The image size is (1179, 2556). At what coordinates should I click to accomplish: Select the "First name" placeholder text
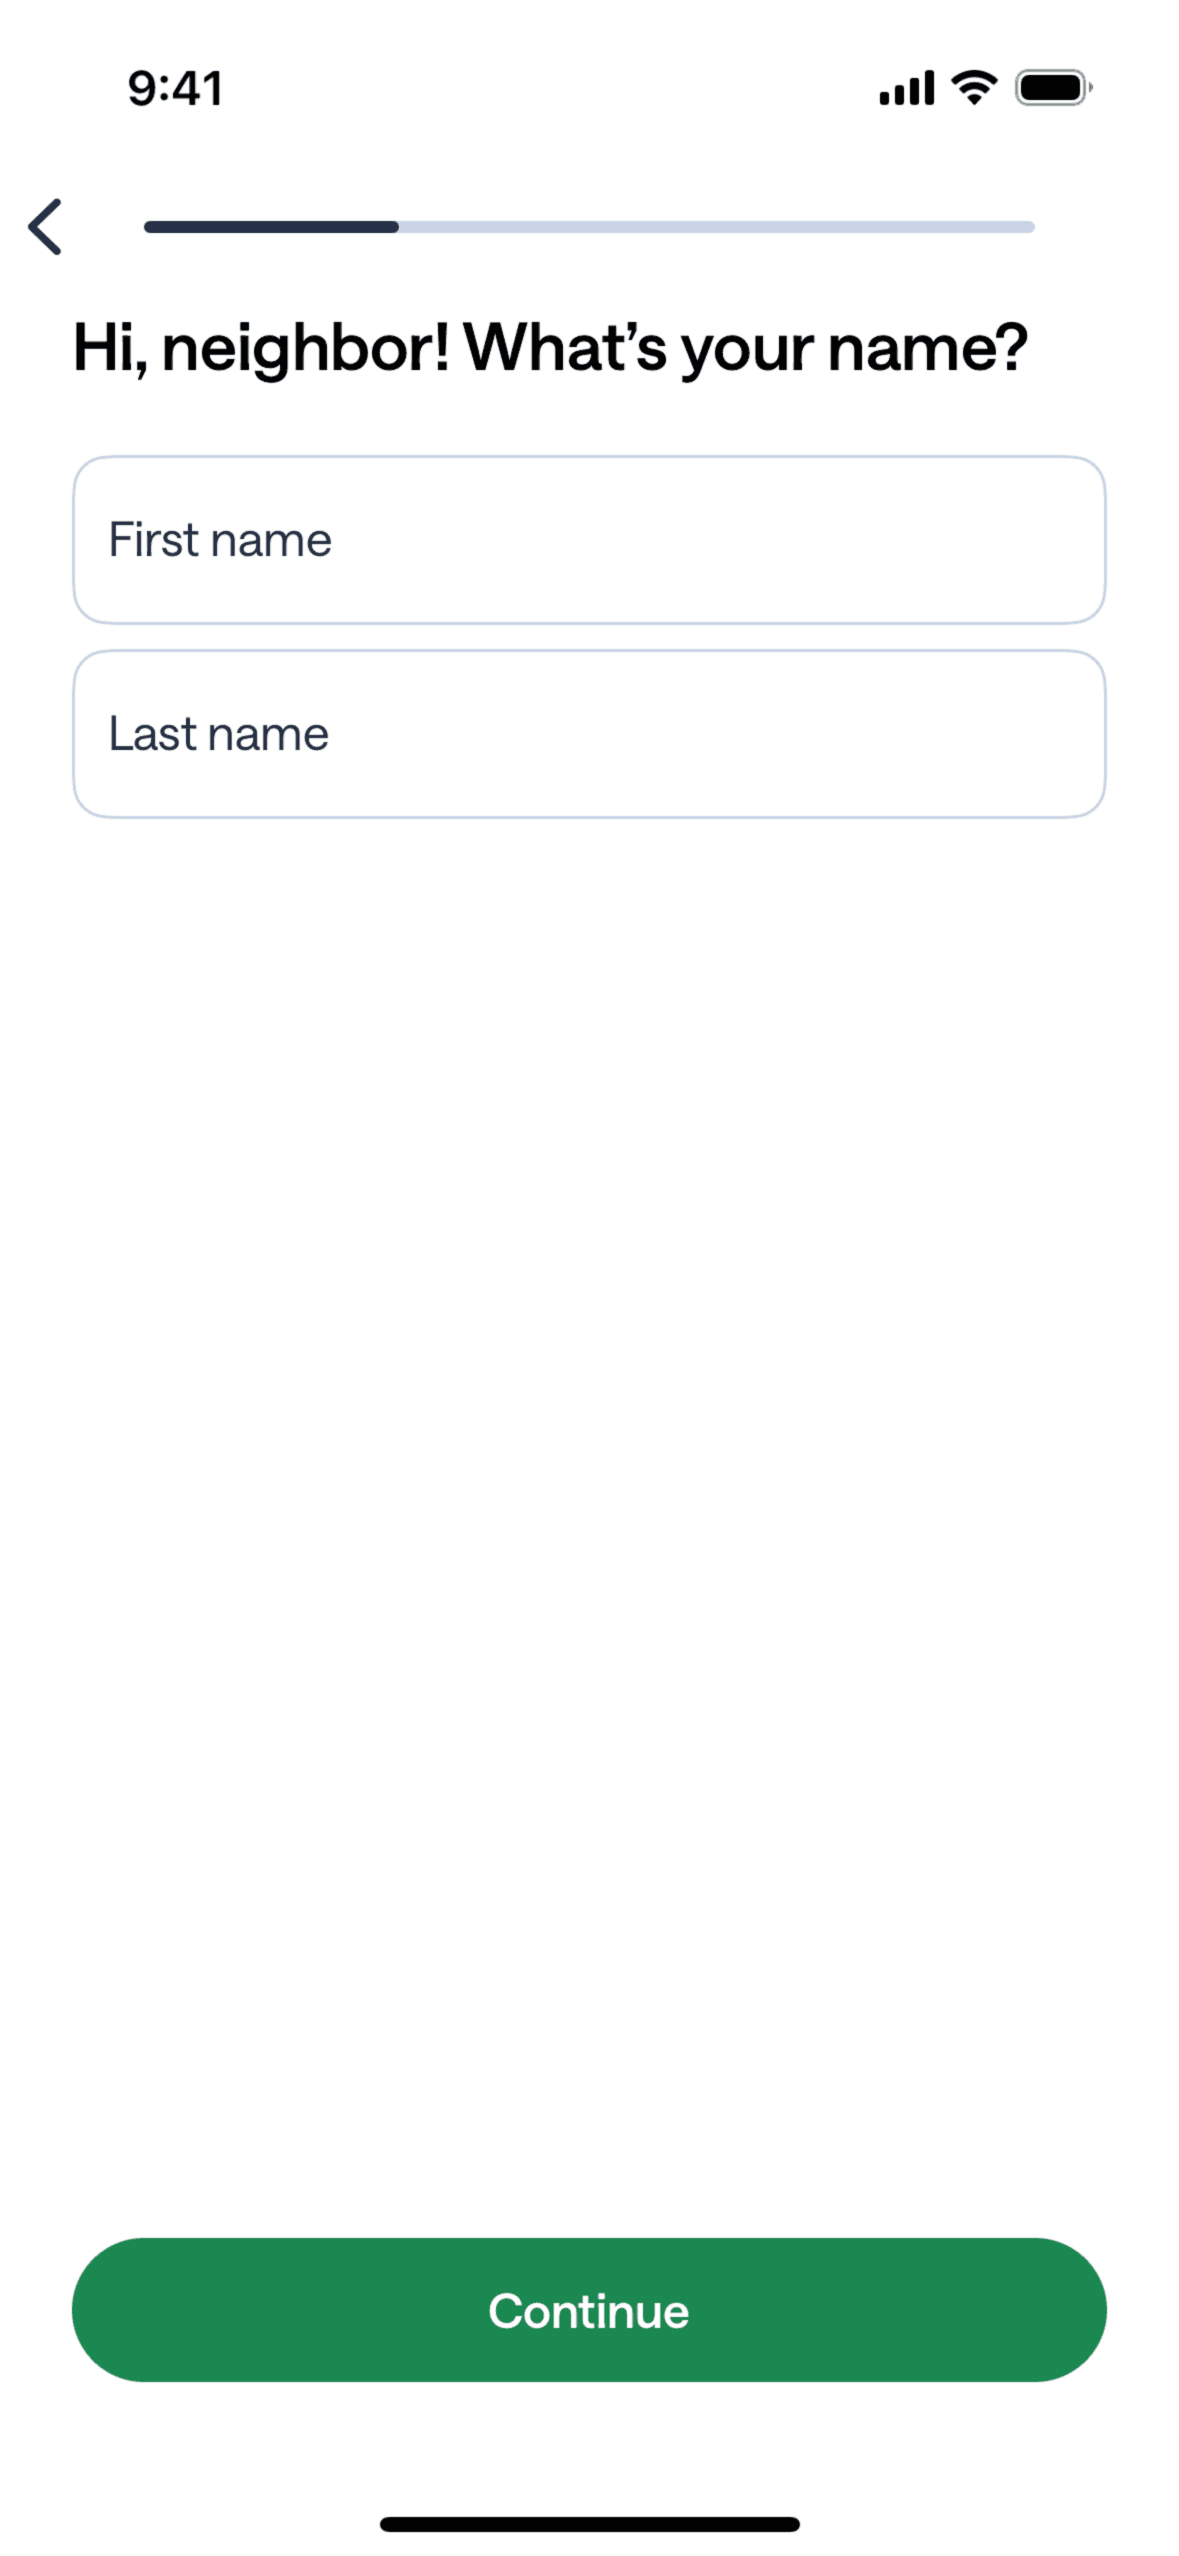click(220, 540)
